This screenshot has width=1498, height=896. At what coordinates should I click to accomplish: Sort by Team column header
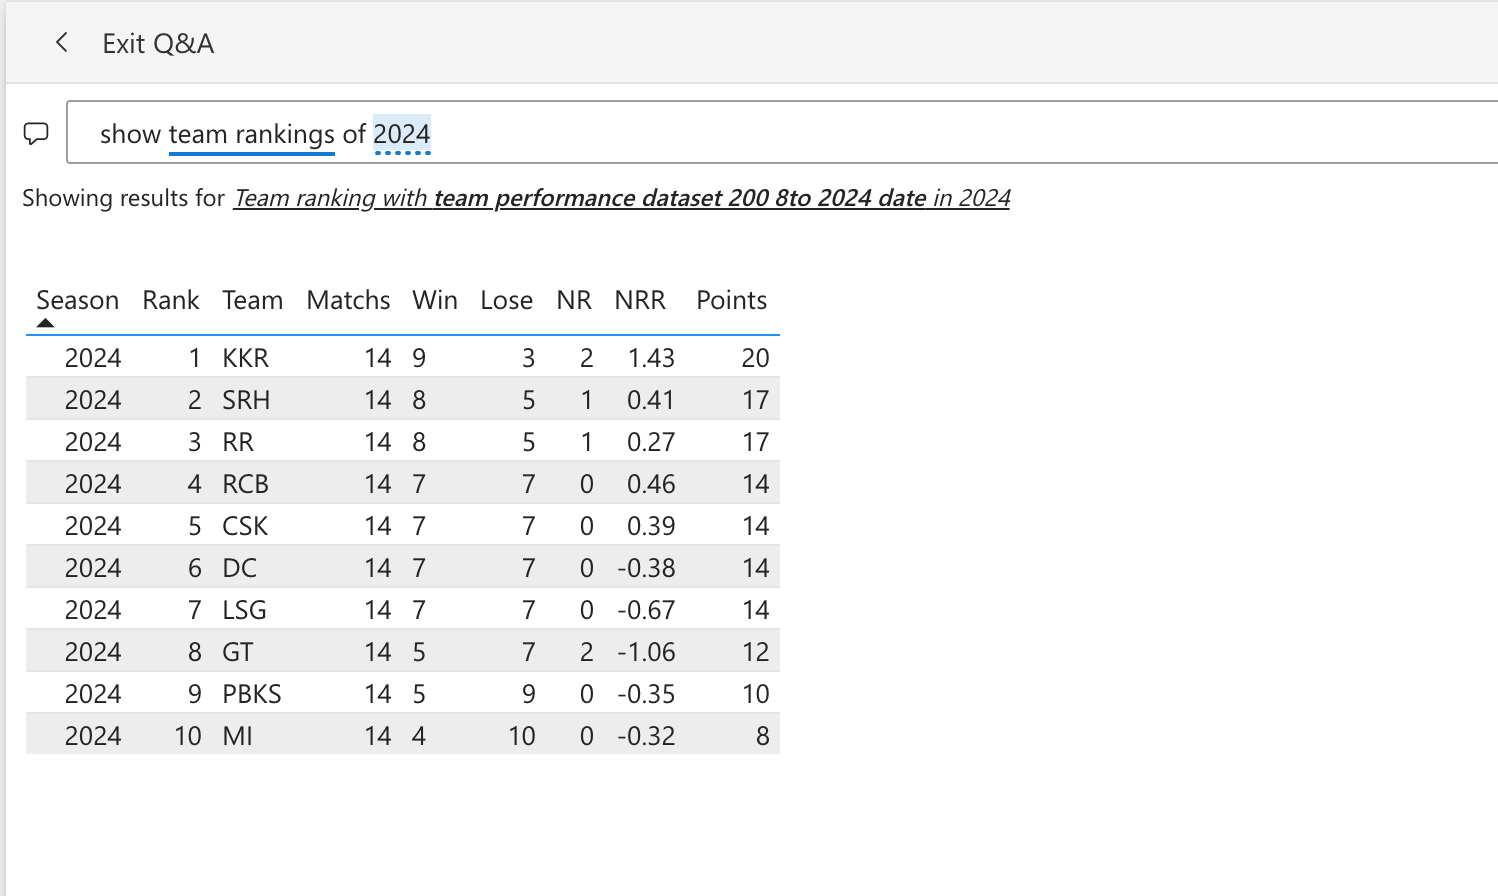[x=252, y=300]
